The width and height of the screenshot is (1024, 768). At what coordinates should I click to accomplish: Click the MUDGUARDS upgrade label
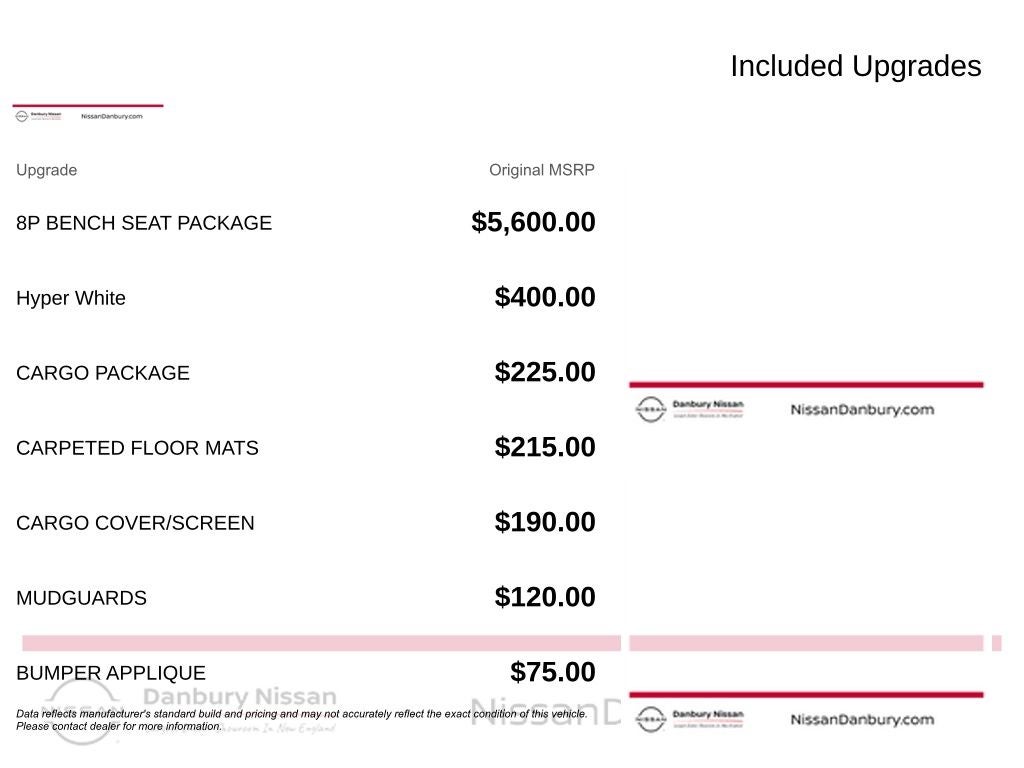[81, 598]
